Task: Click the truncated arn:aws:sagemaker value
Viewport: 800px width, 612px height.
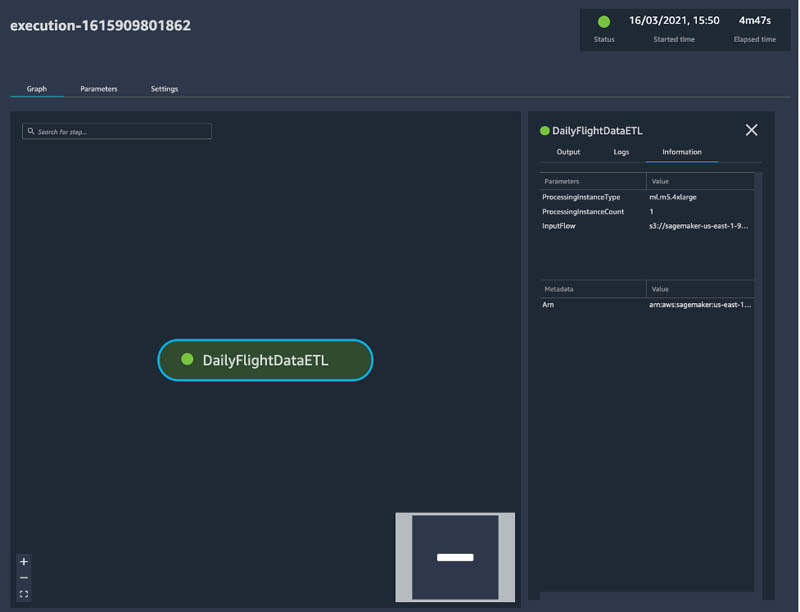Action: click(700, 304)
